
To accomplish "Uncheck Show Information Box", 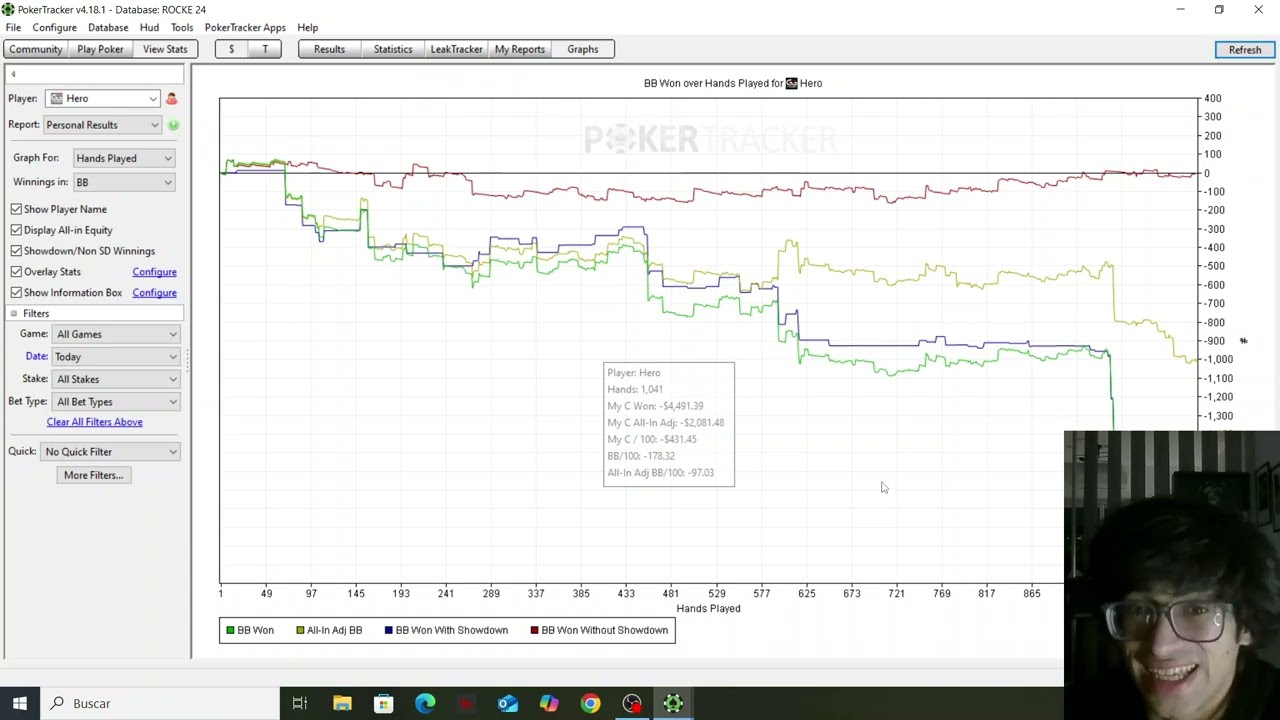I will [16, 293].
